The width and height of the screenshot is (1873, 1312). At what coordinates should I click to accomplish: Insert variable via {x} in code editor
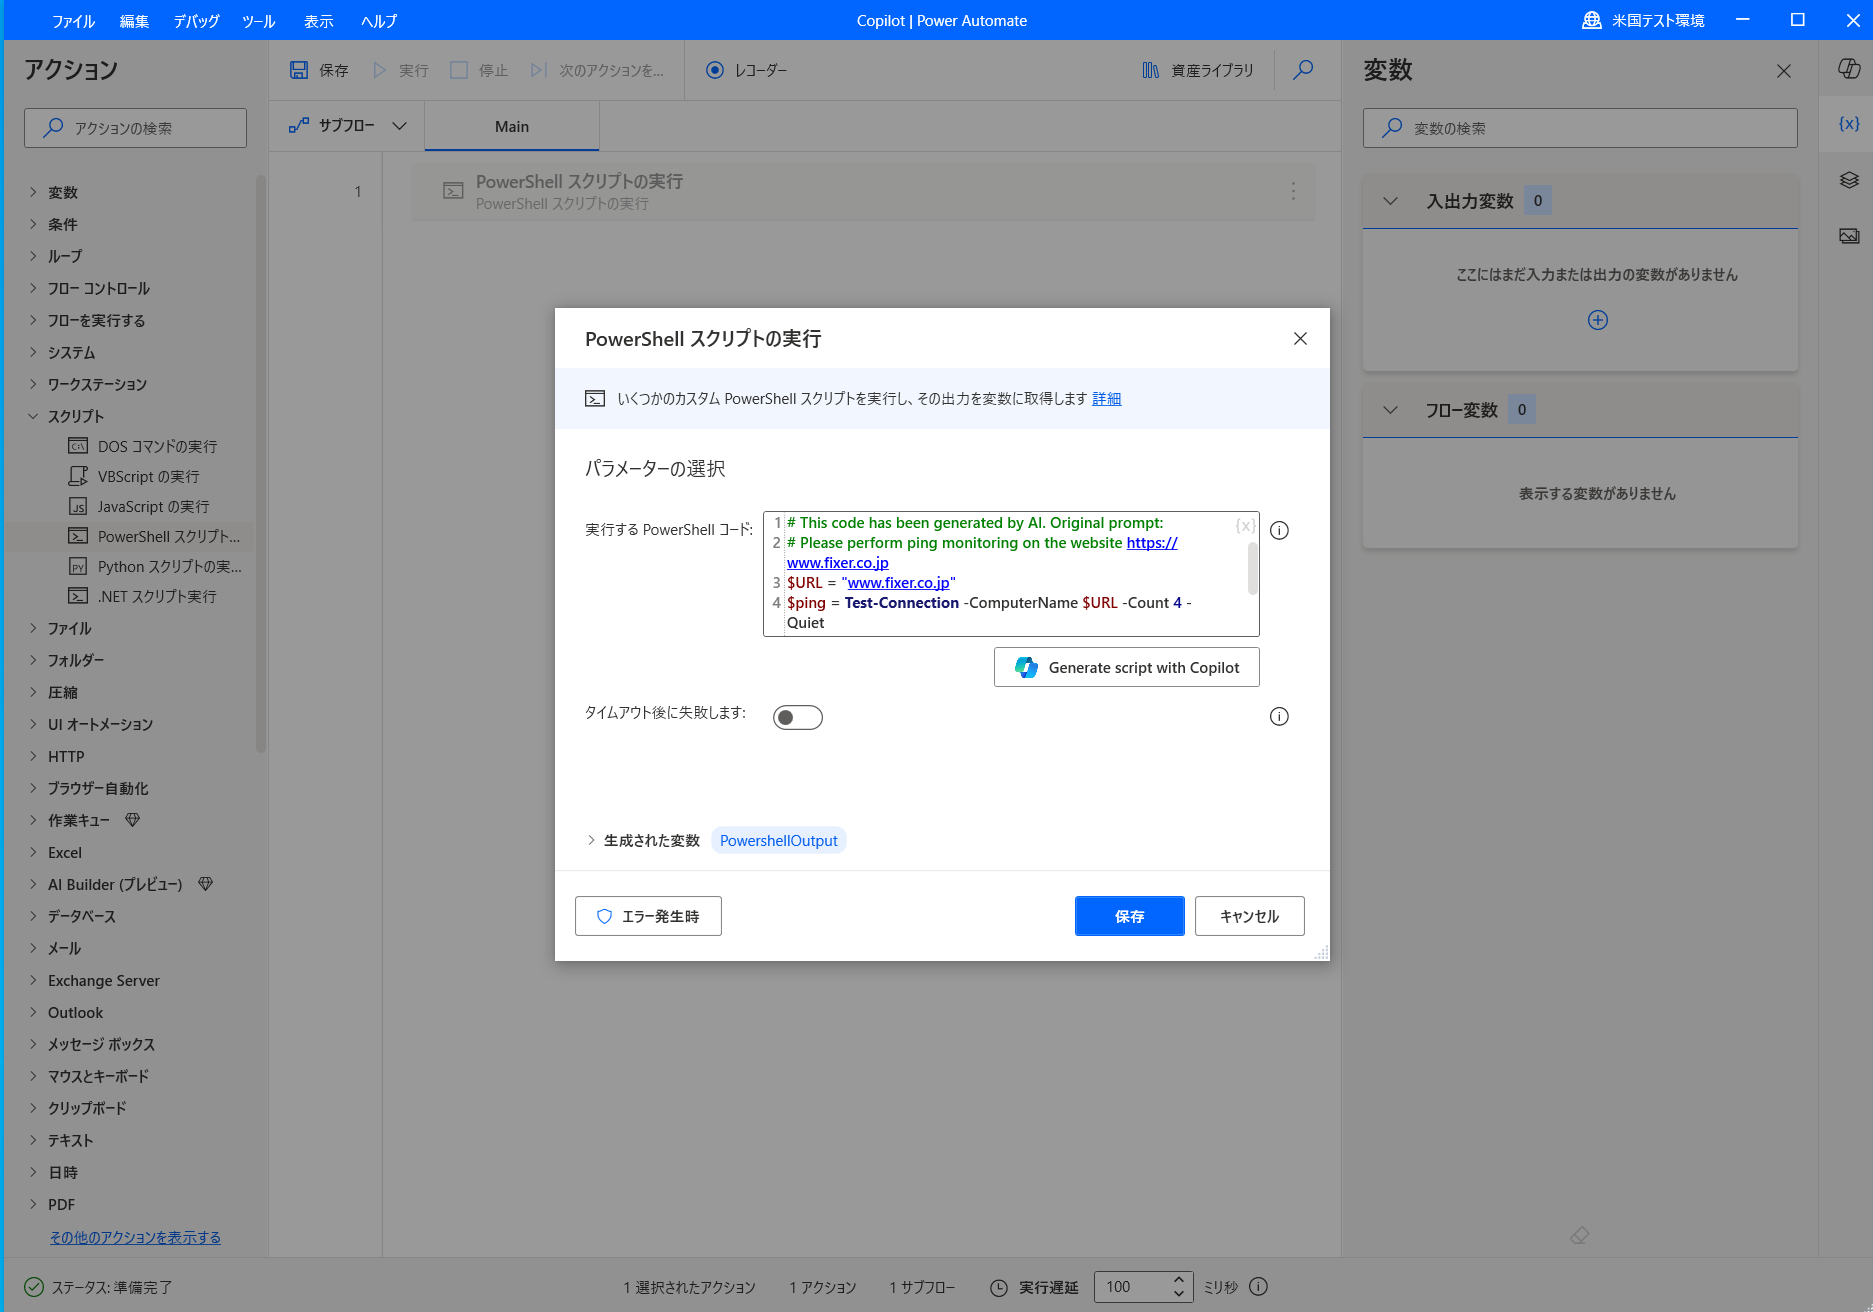click(x=1245, y=525)
